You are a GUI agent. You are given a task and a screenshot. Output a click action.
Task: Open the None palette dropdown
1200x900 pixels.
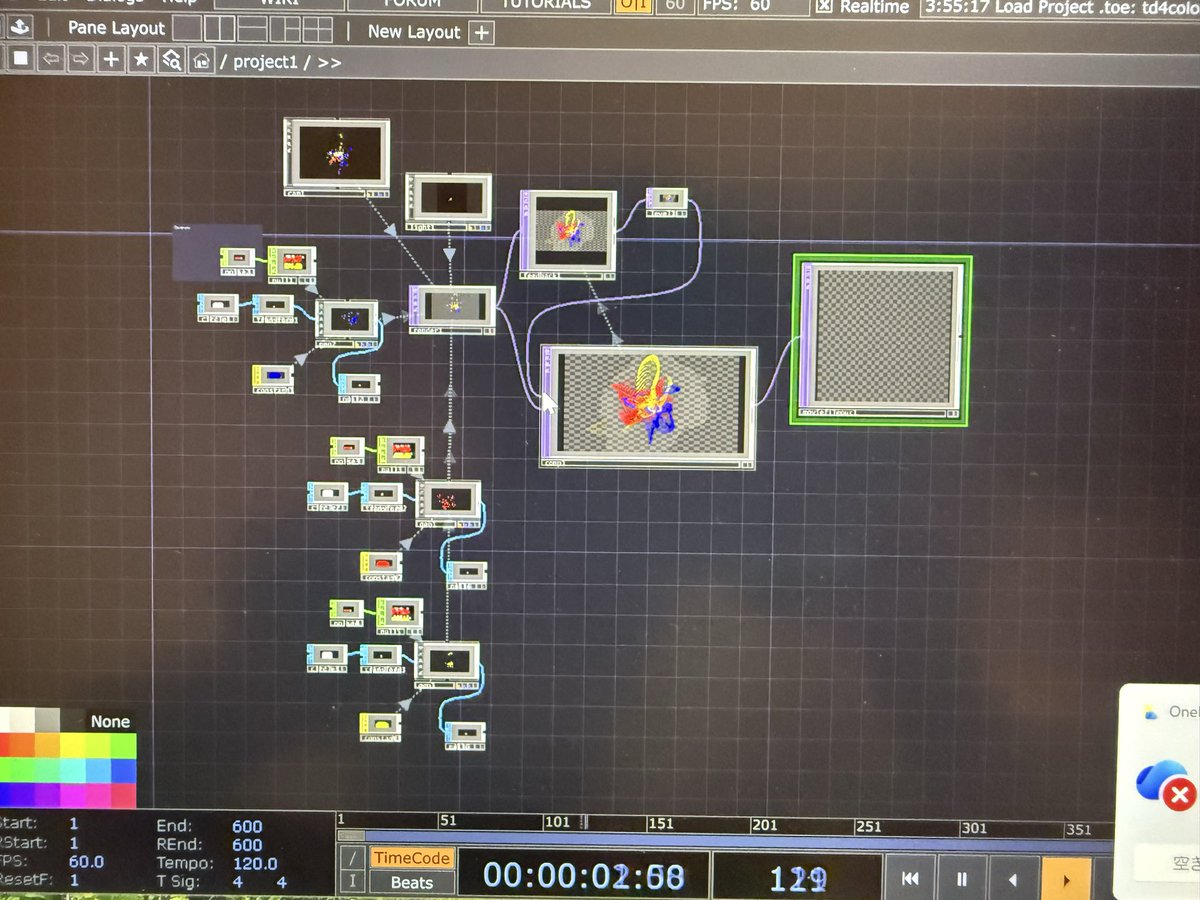[x=110, y=721]
